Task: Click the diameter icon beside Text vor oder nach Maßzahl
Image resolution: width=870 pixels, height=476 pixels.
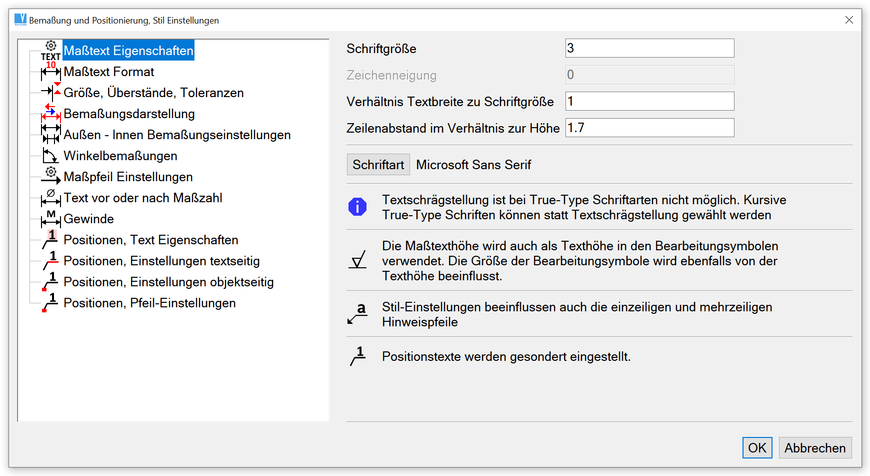Action: (x=51, y=198)
